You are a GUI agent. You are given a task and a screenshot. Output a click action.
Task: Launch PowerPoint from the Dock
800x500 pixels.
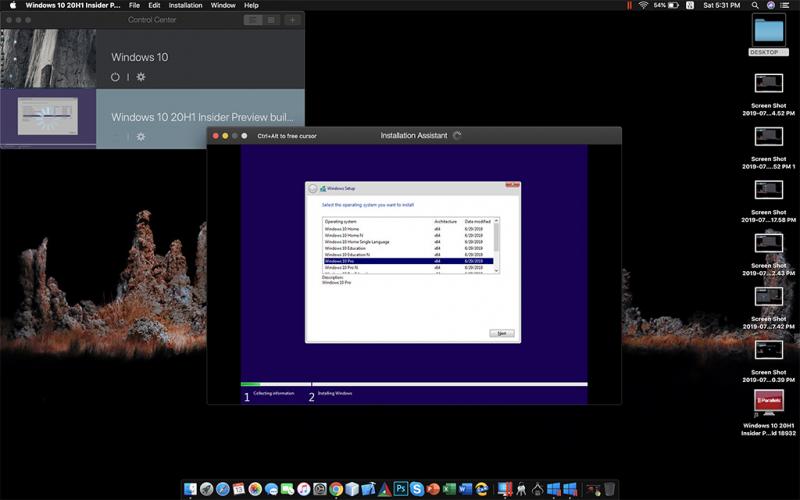click(x=433, y=489)
